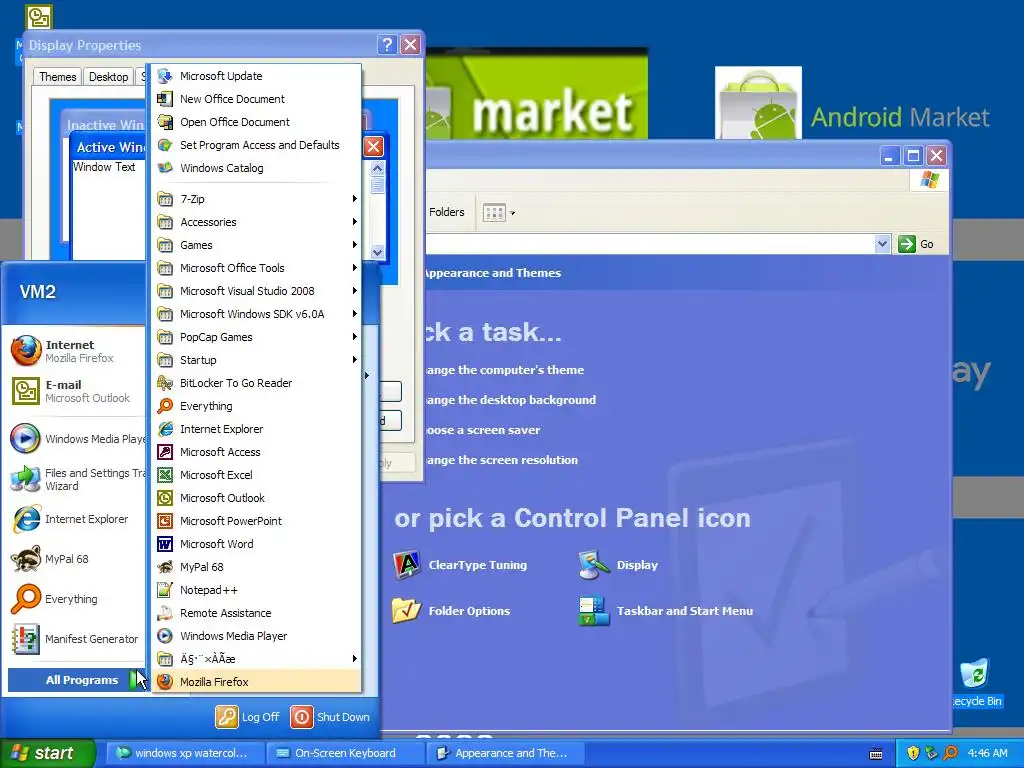Open ClearType Tuning control panel icon
The height and width of the screenshot is (768, 1024).
460,565
